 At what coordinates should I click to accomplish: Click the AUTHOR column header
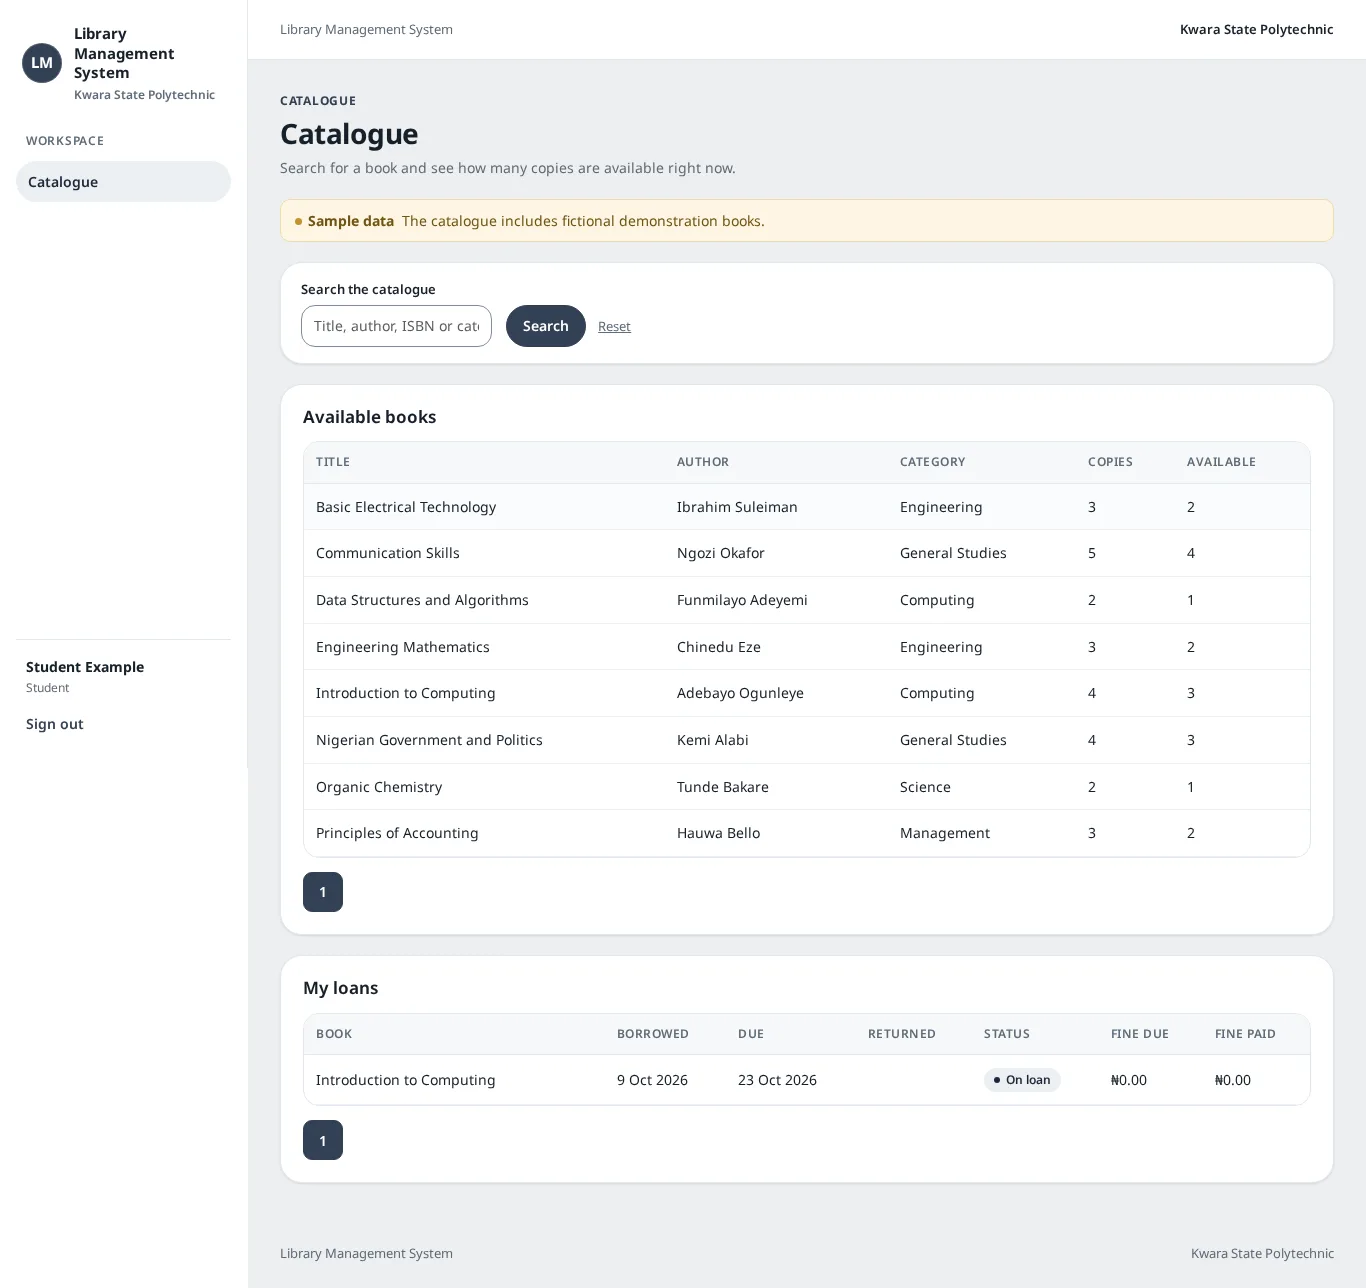(703, 462)
